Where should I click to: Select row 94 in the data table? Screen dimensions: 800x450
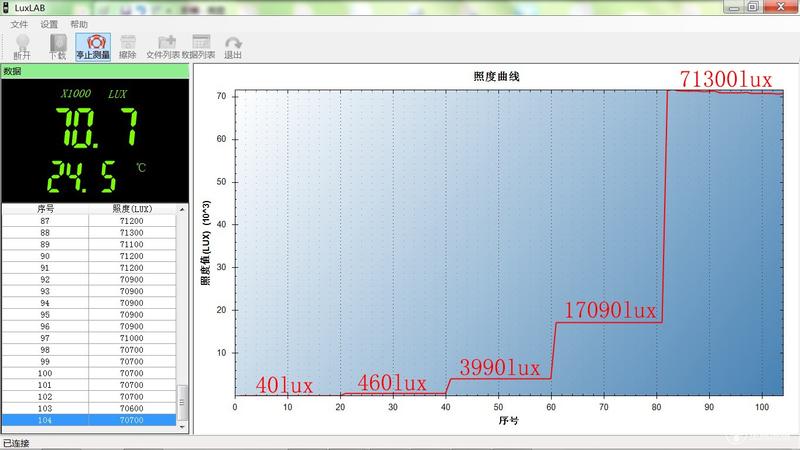[89, 303]
